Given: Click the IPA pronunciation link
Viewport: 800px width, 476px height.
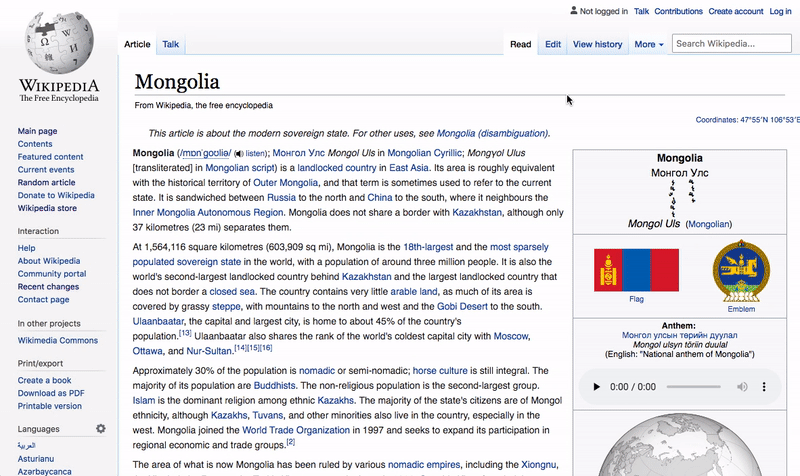Looking at the screenshot, I should [x=206, y=153].
